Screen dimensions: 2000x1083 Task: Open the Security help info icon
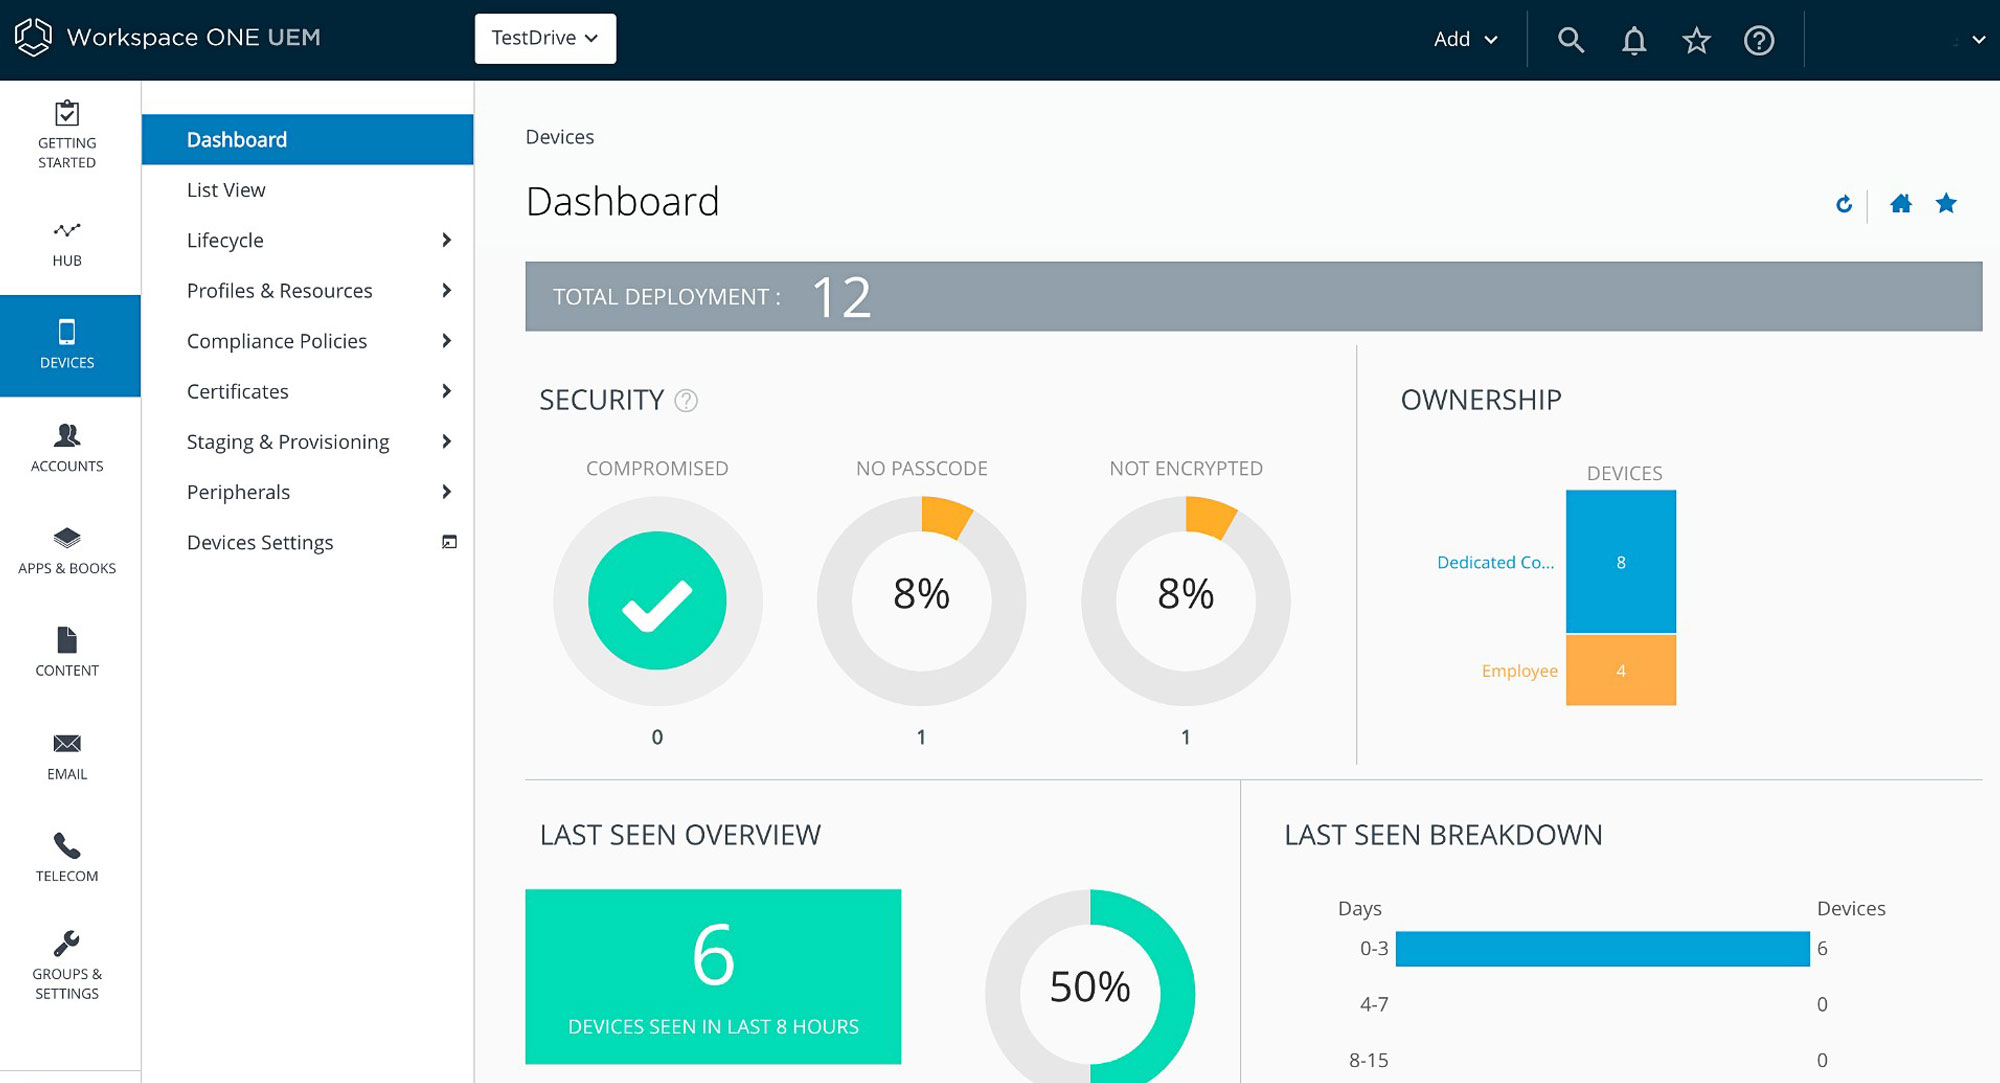point(686,400)
